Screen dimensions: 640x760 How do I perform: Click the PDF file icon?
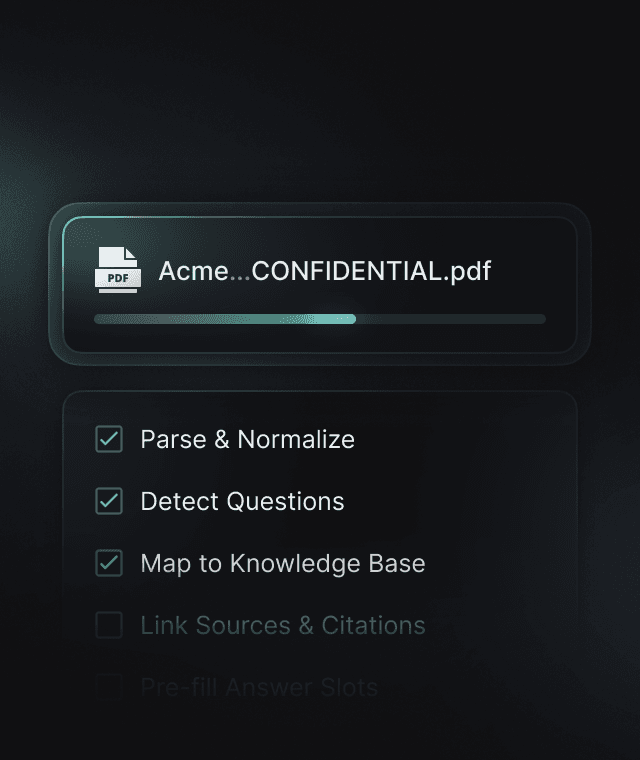[x=118, y=270]
